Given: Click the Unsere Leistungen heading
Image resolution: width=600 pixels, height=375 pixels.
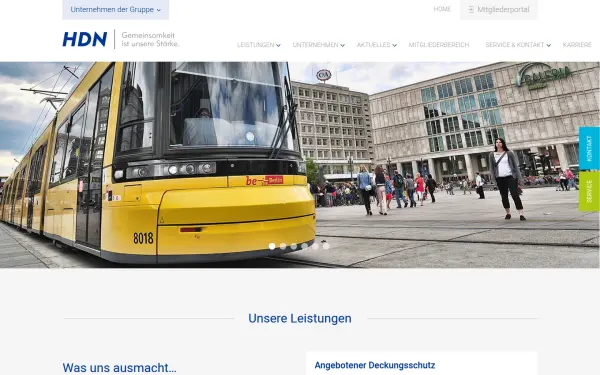Looking at the screenshot, I should [x=300, y=318].
